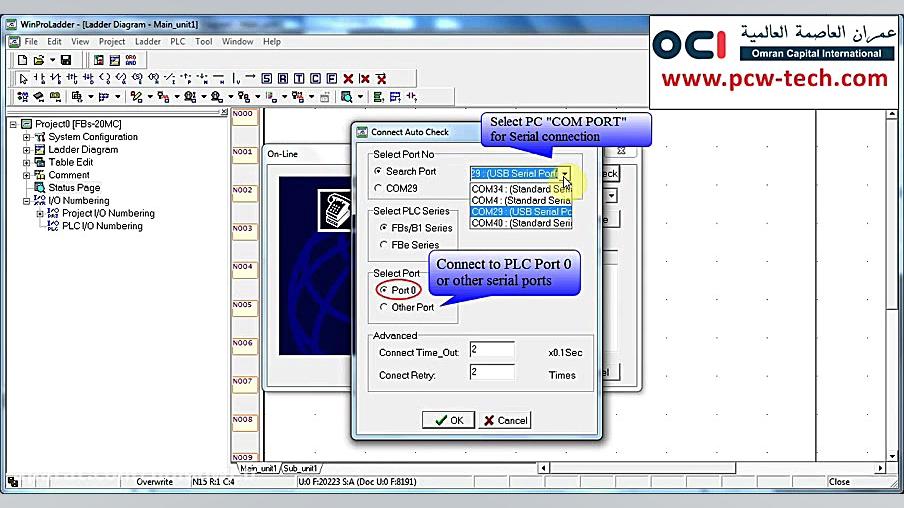The image size is (904, 508).
Task: Open the dropdown arrow next to open-file icon
Action: 52,60
